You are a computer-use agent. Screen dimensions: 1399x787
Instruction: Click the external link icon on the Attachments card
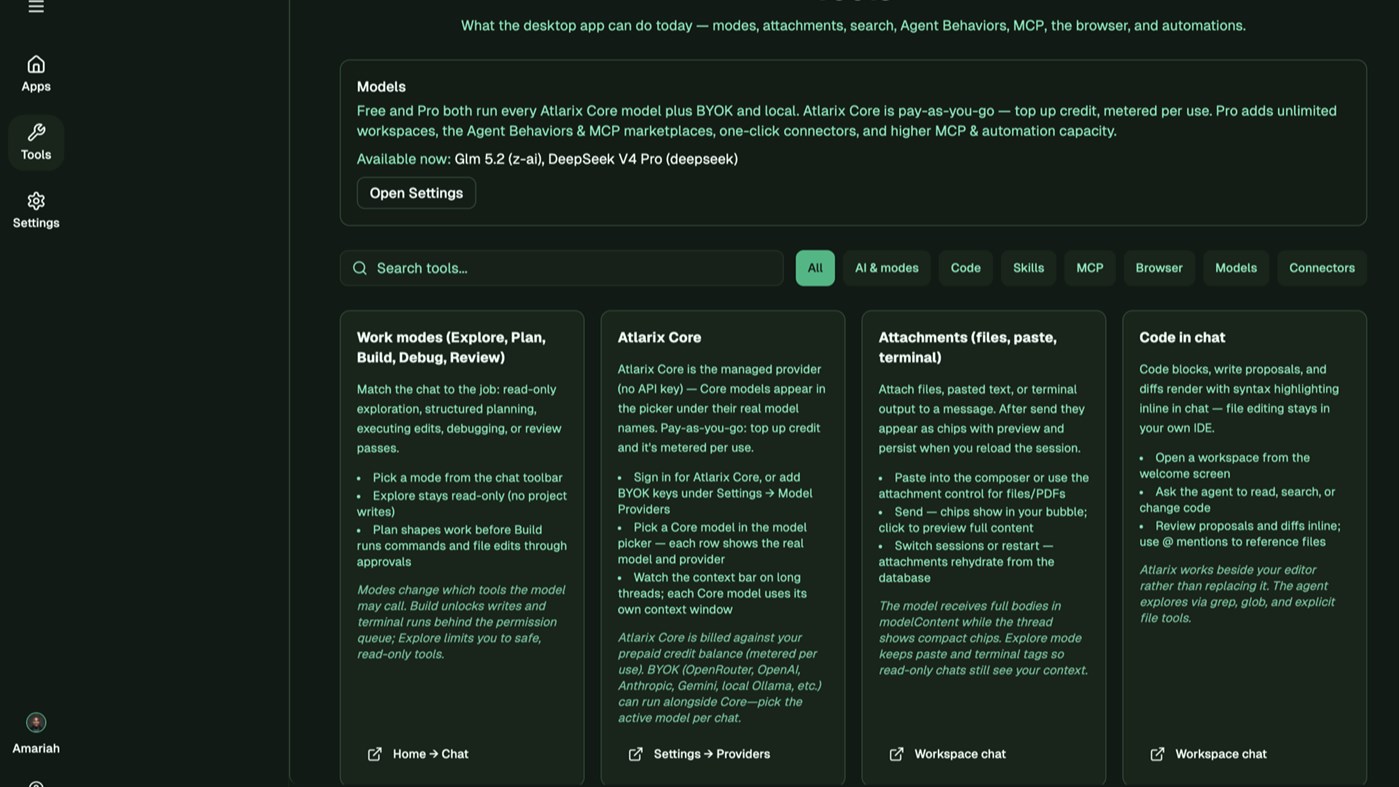[897, 754]
